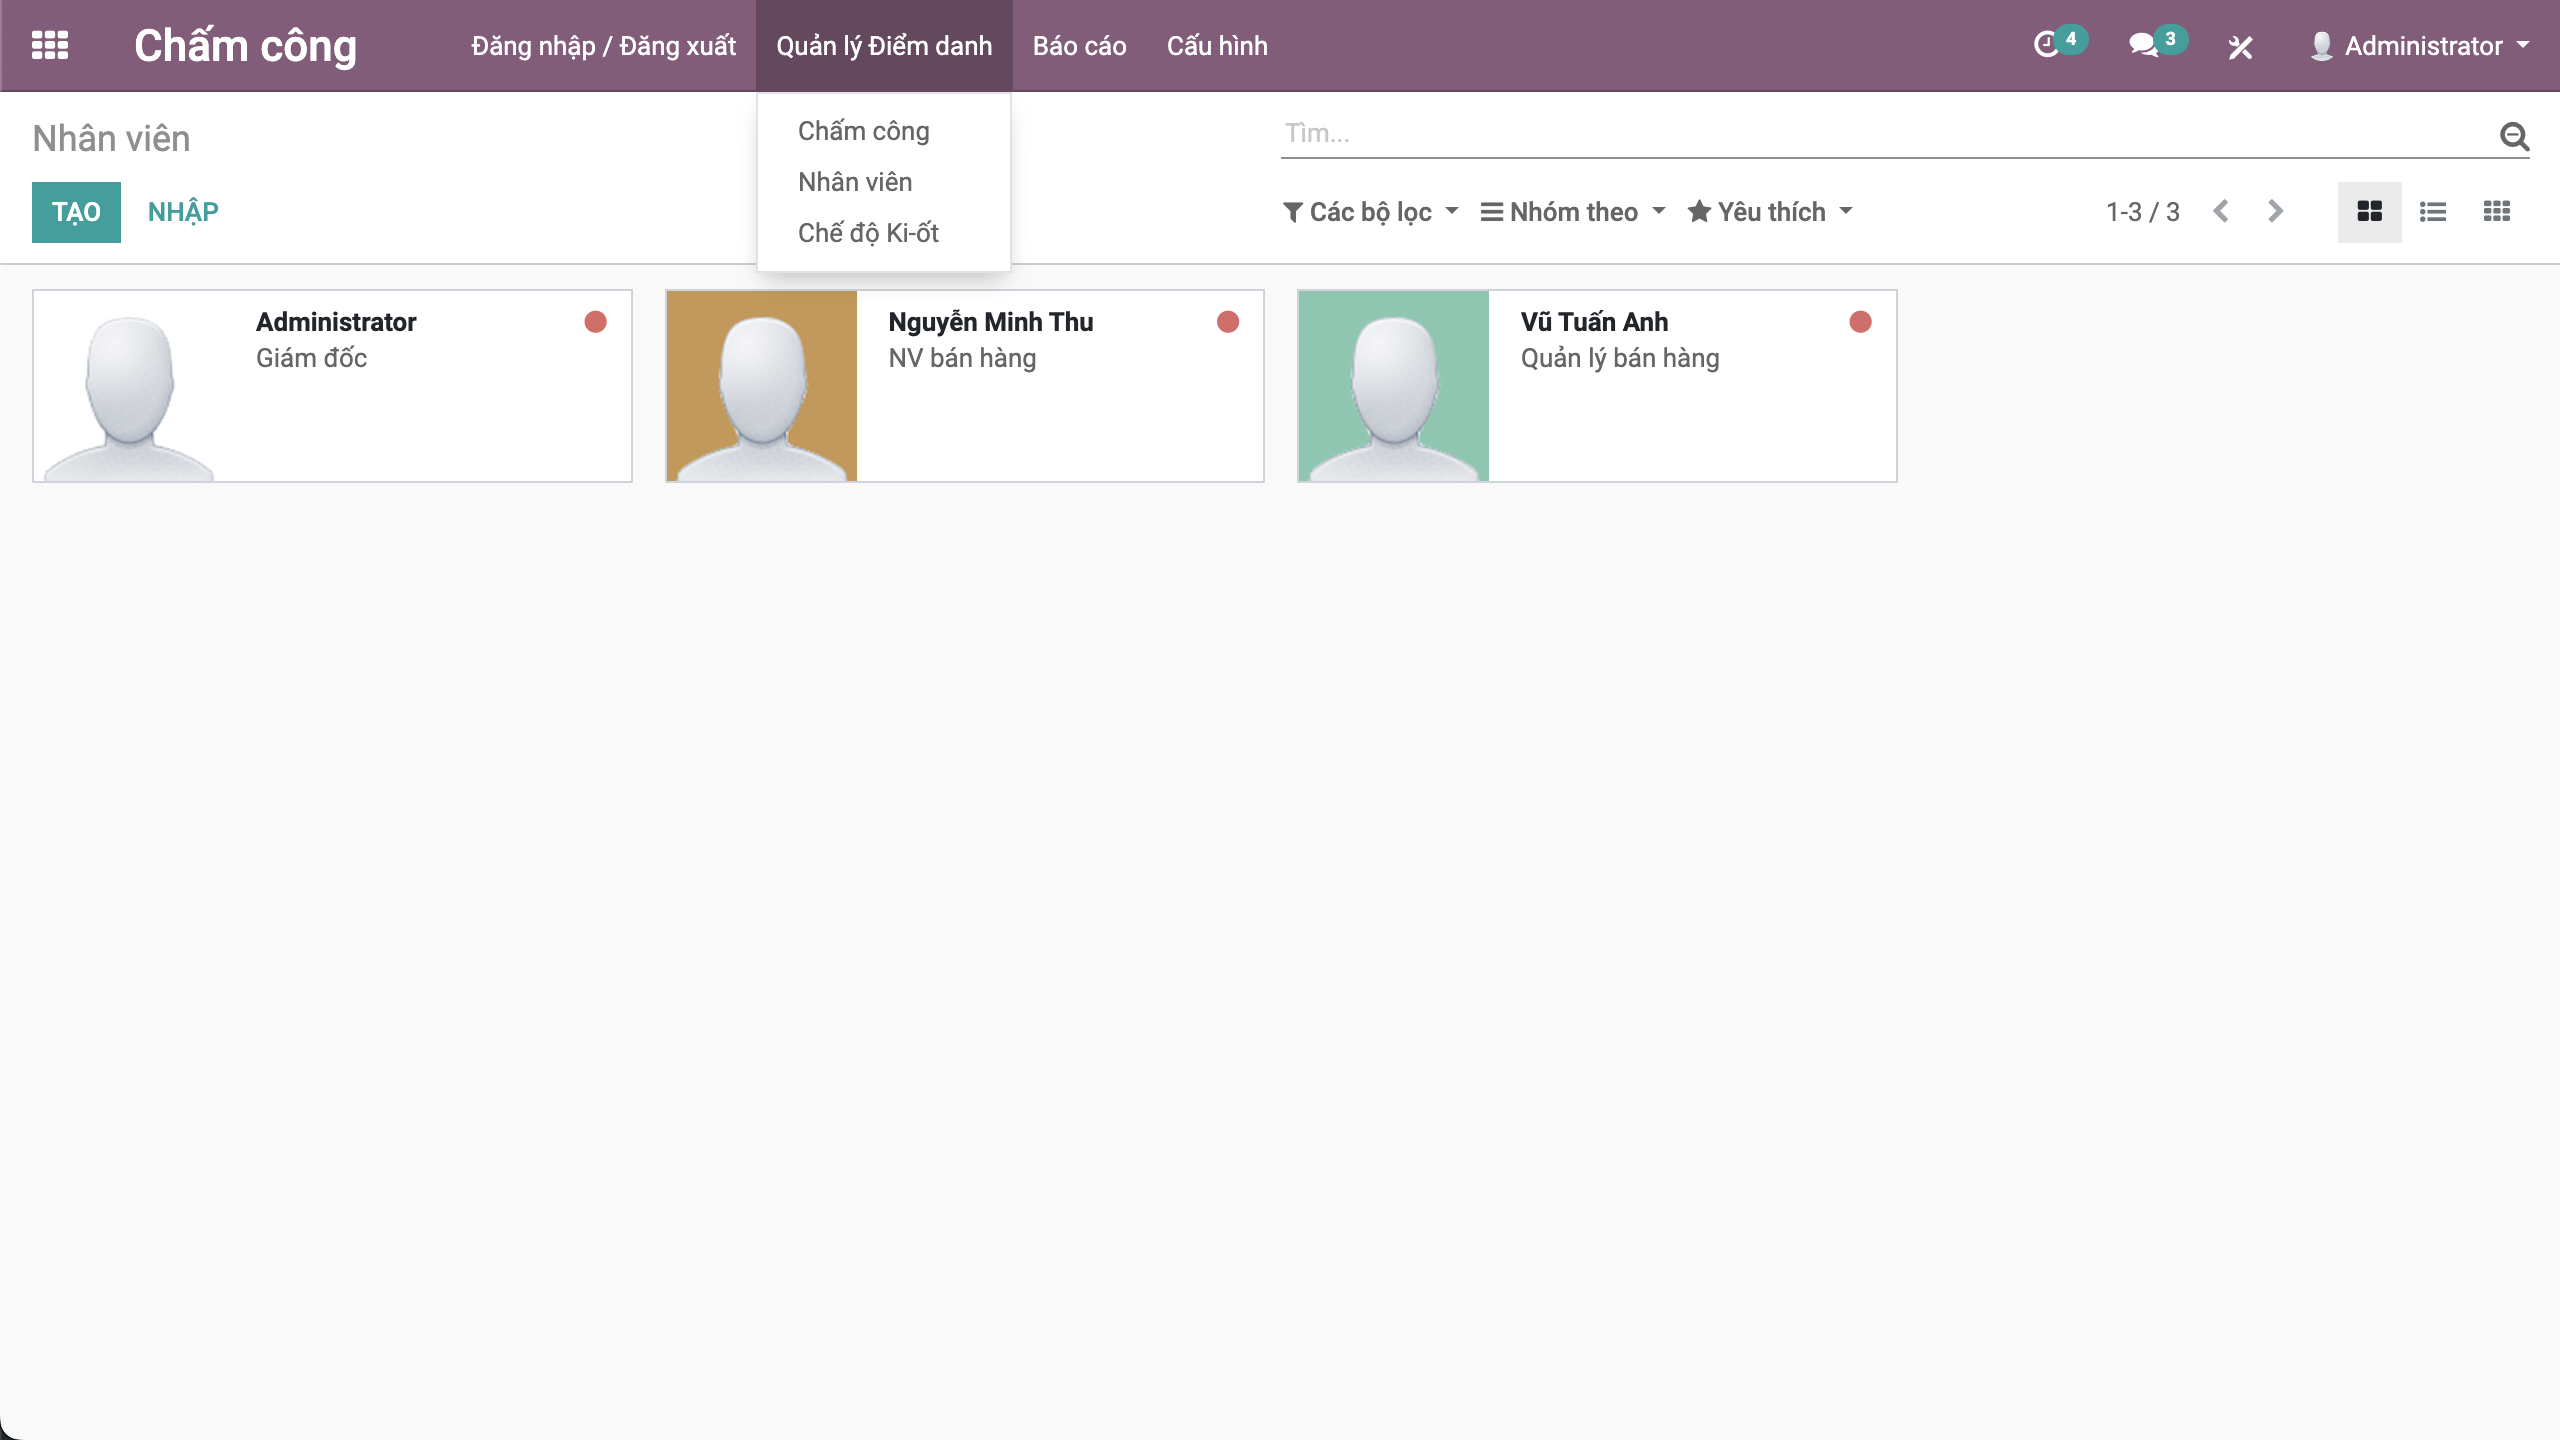Screen dimensions: 2560x1440
Task: Select Chấm công in the dropdown menu
Action: pyautogui.click(x=863, y=131)
